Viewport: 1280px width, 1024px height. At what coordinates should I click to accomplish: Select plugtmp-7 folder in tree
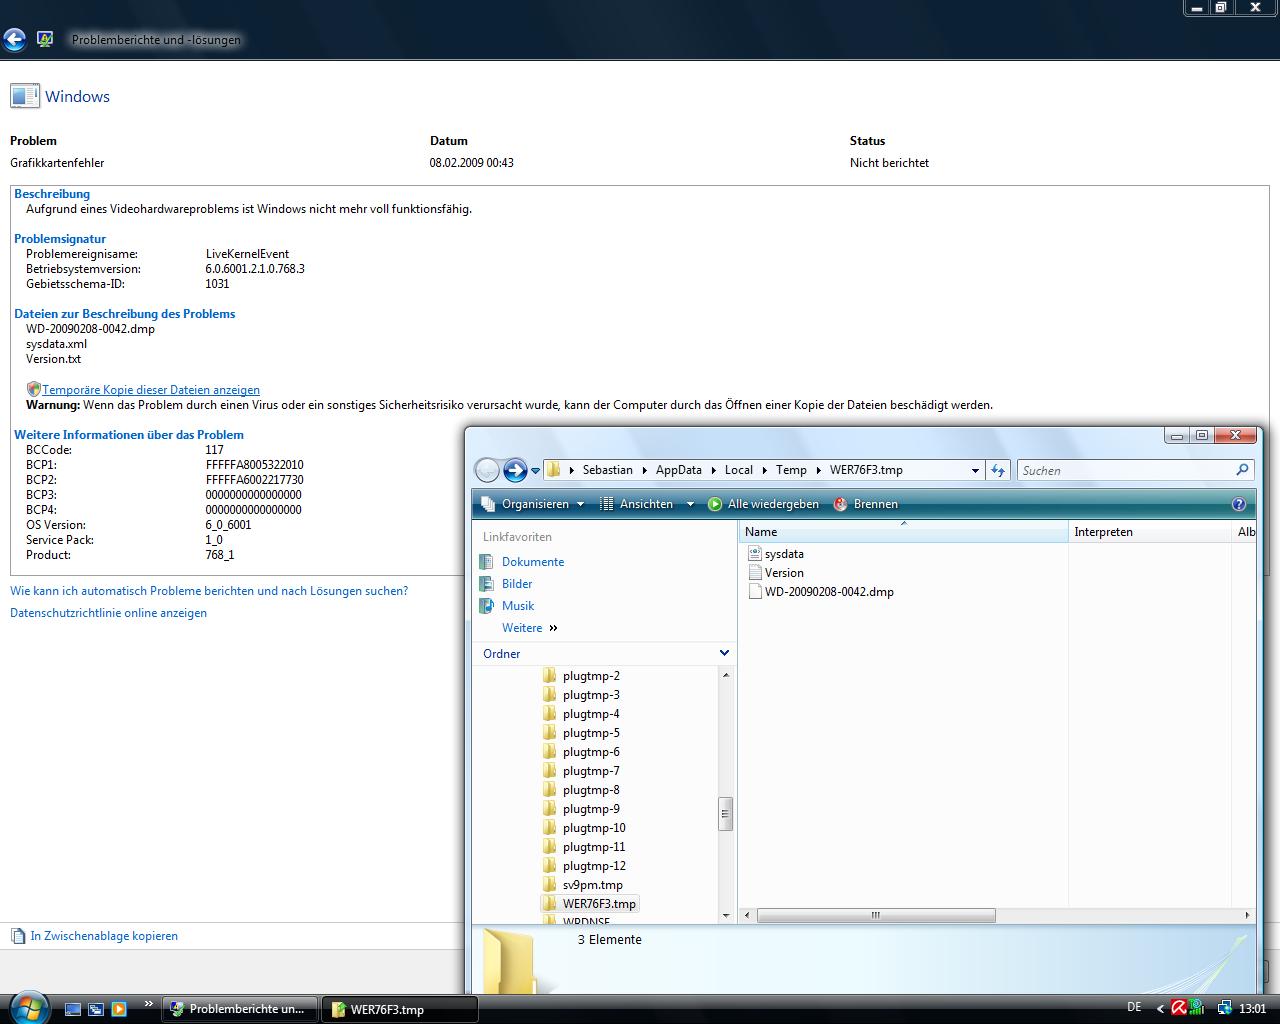[x=591, y=771]
